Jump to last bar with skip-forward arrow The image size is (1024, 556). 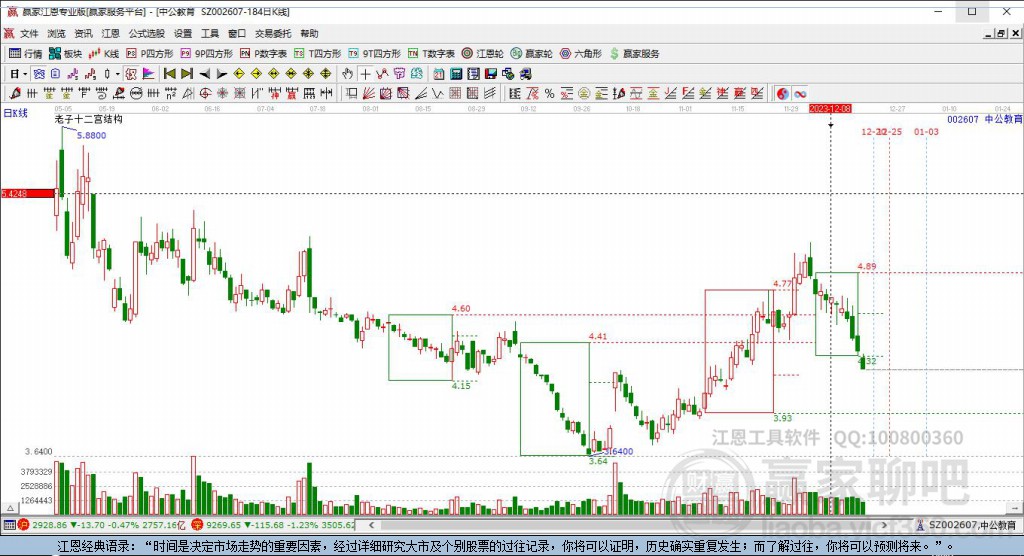click(187, 74)
